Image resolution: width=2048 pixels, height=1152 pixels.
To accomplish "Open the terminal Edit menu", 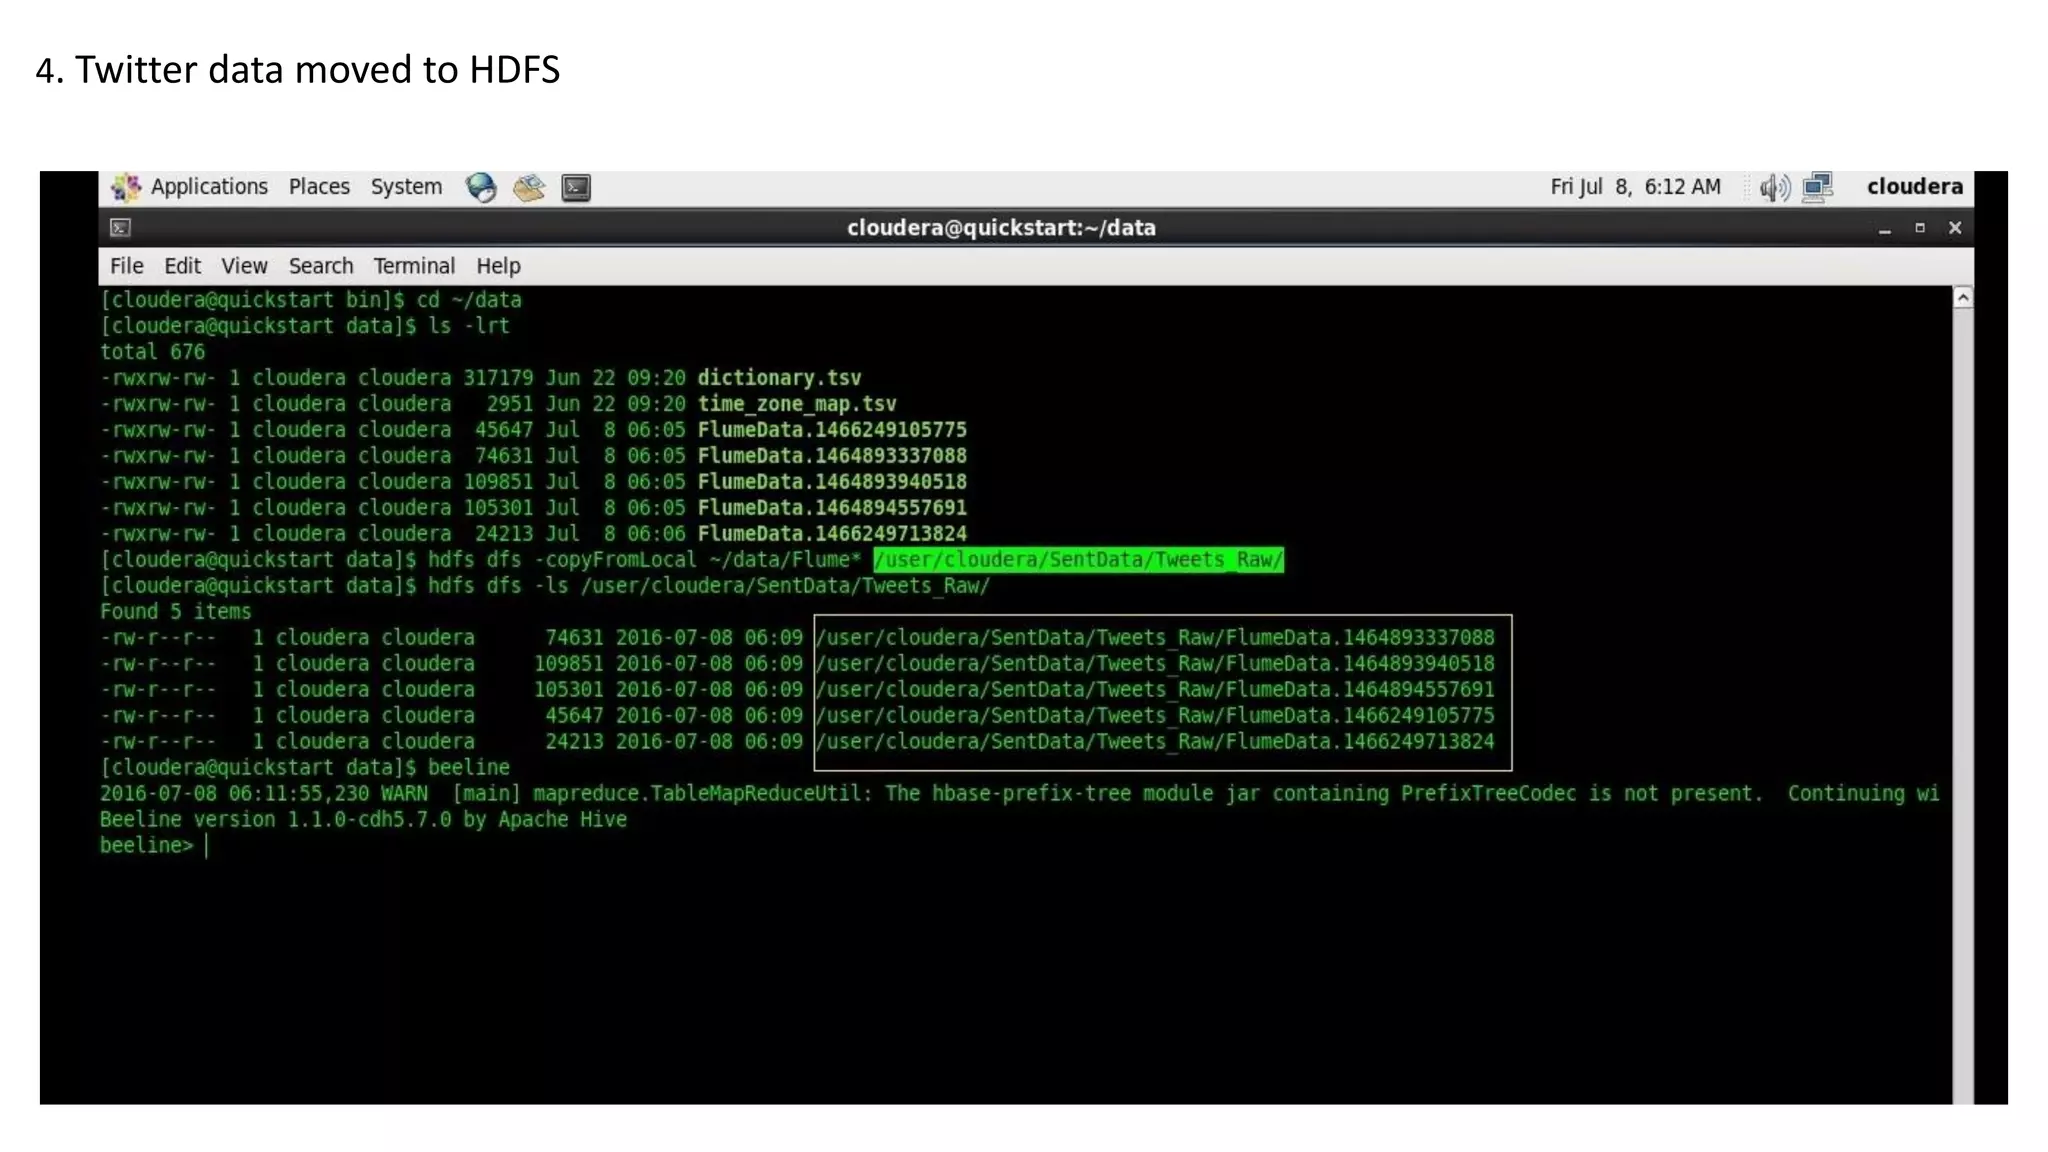I will tap(182, 266).
